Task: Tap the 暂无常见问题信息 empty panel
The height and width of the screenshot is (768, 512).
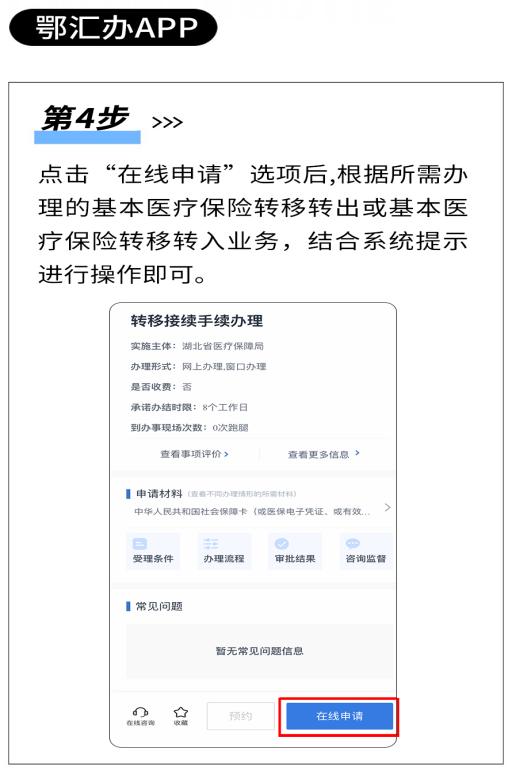Action: click(259, 651)
